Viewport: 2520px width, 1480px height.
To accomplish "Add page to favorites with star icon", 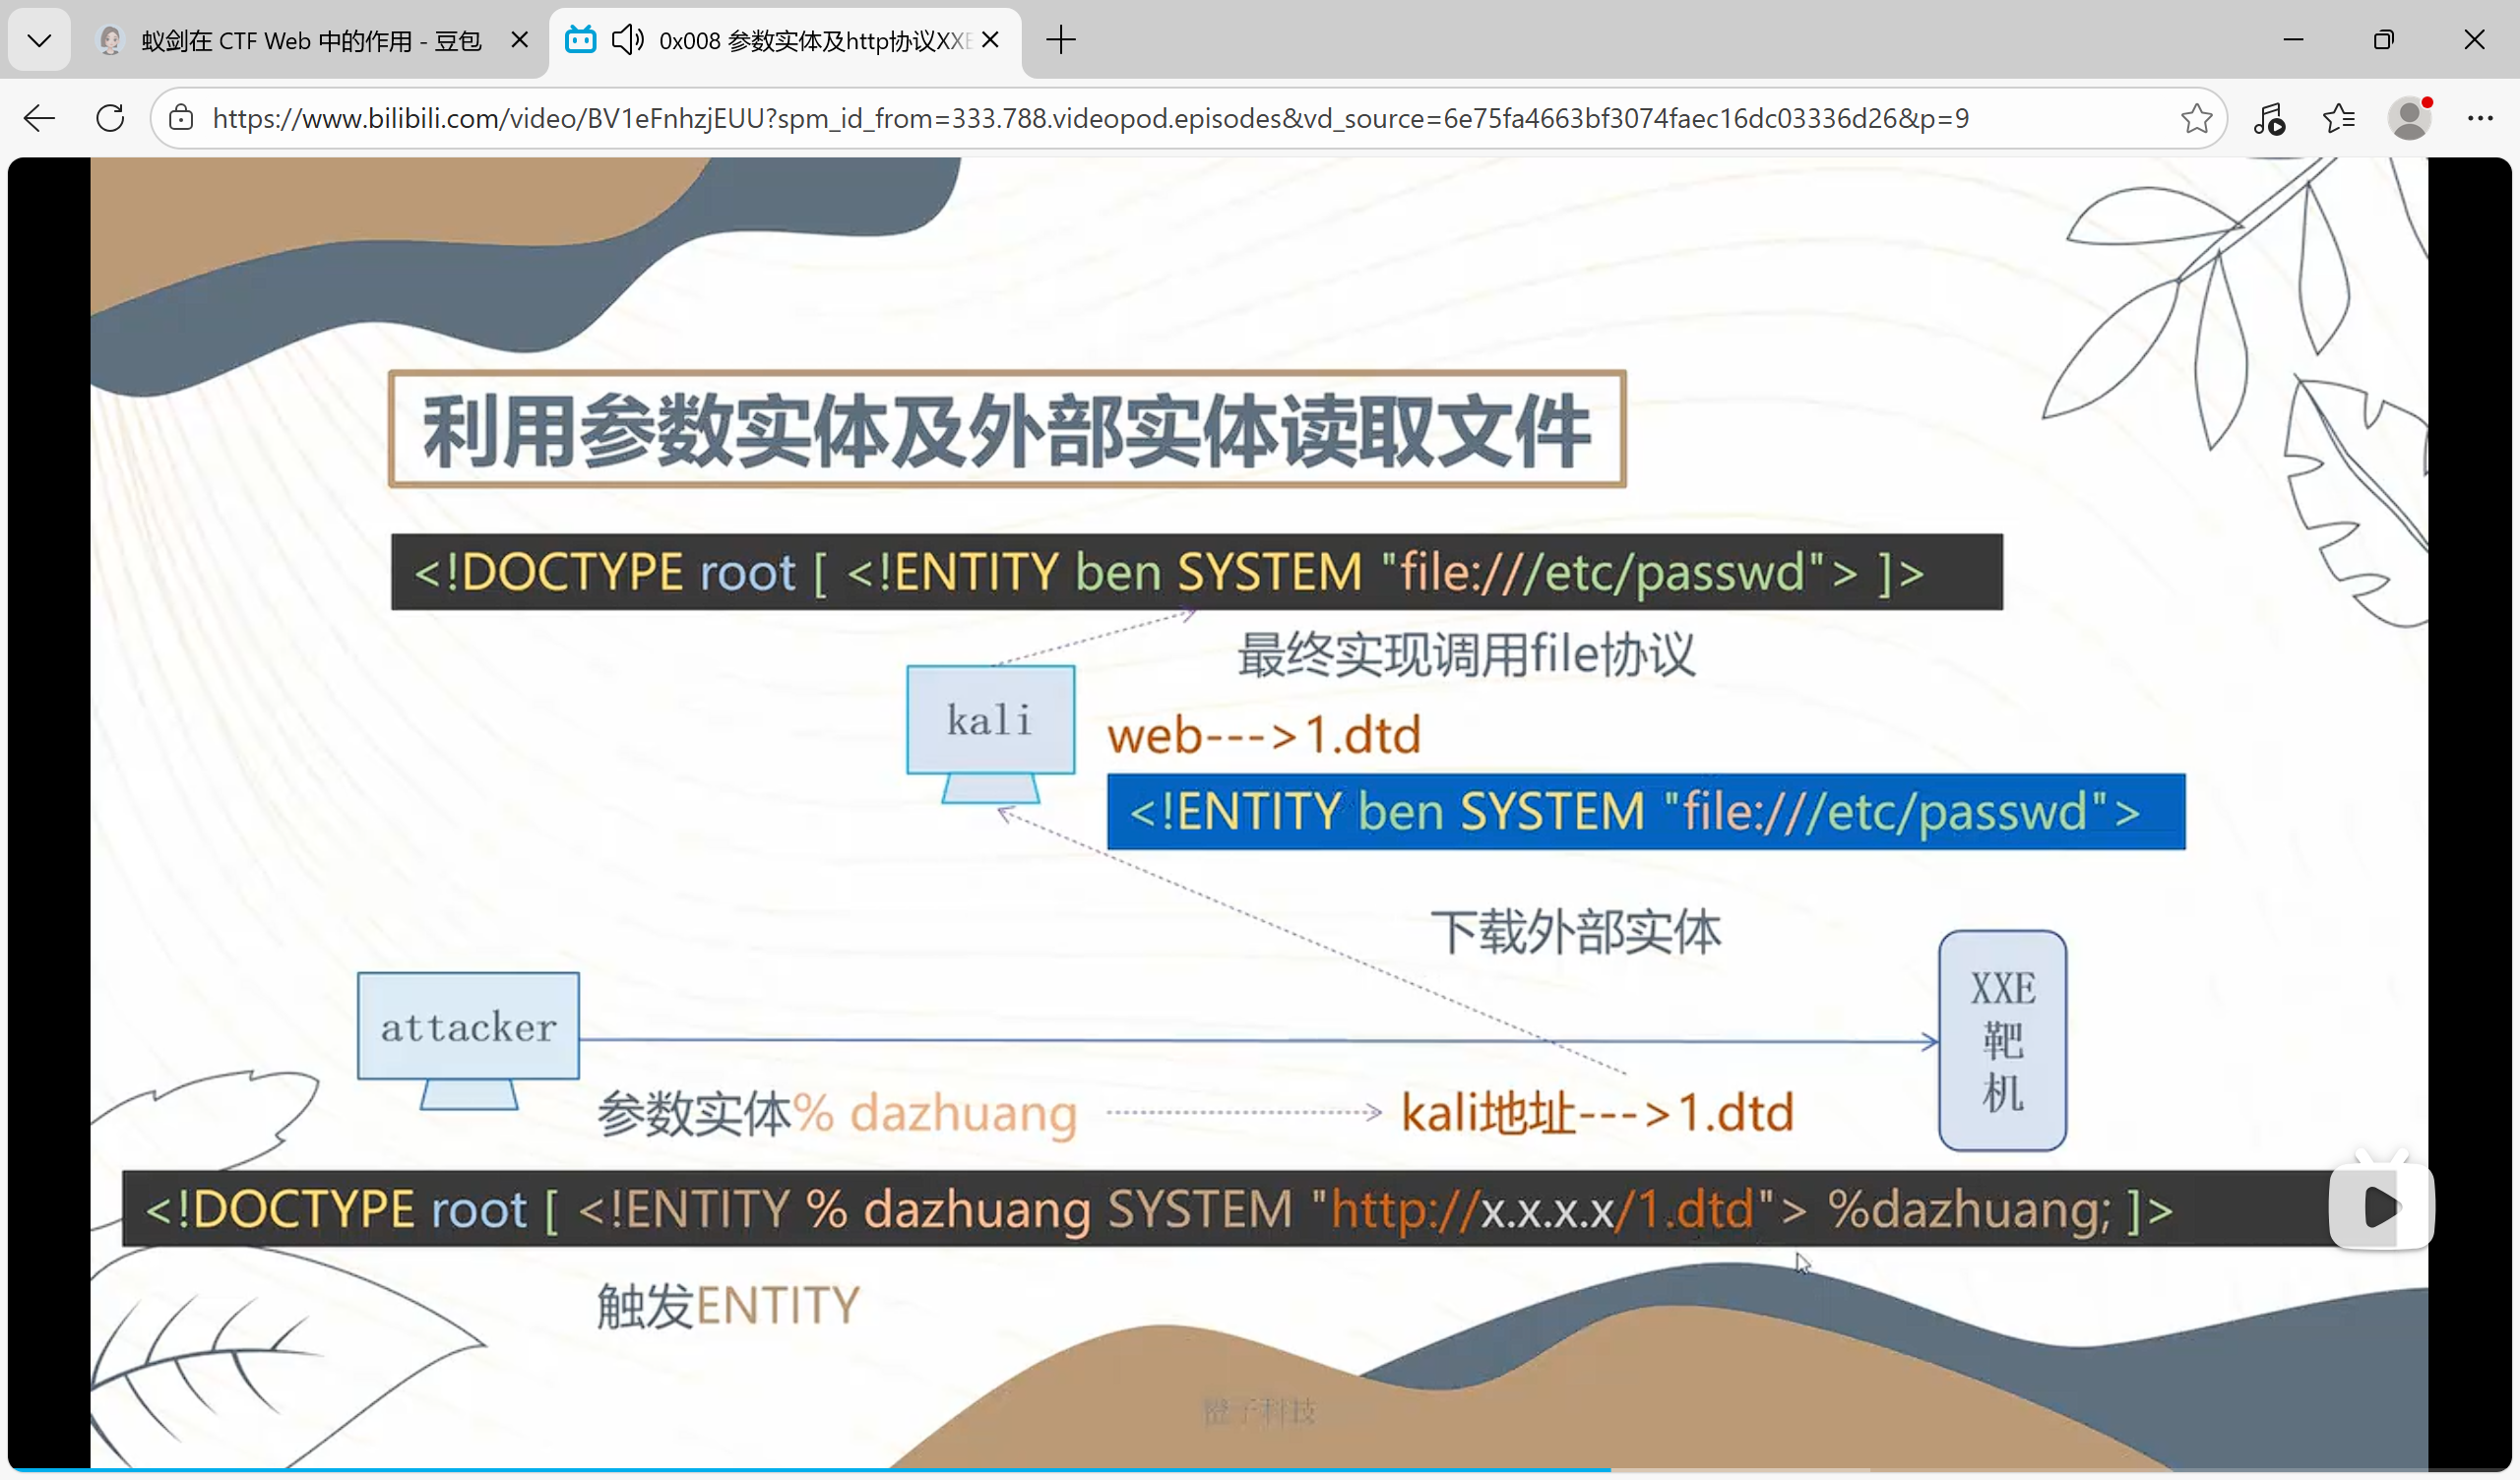I will click(2196, 118).
